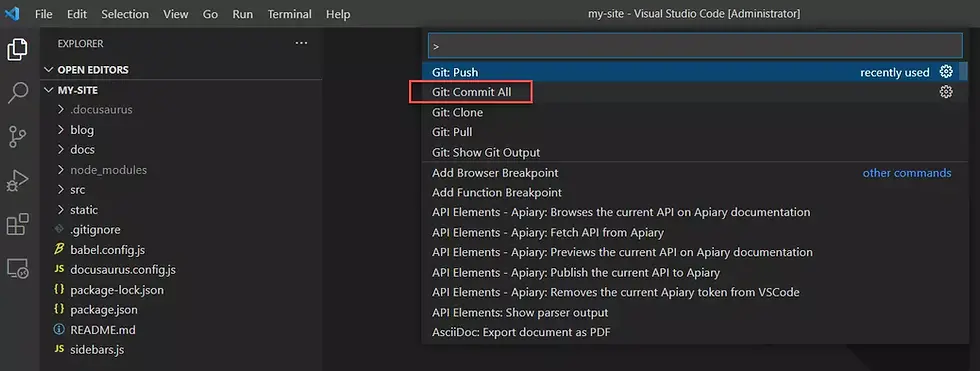Click the JS icon of sidebars.js
This screenshot has height=371, width=980.
59,349
